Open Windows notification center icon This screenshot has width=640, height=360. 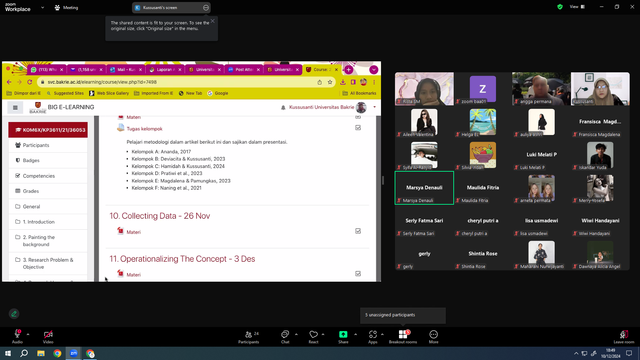tap(630, 353)
